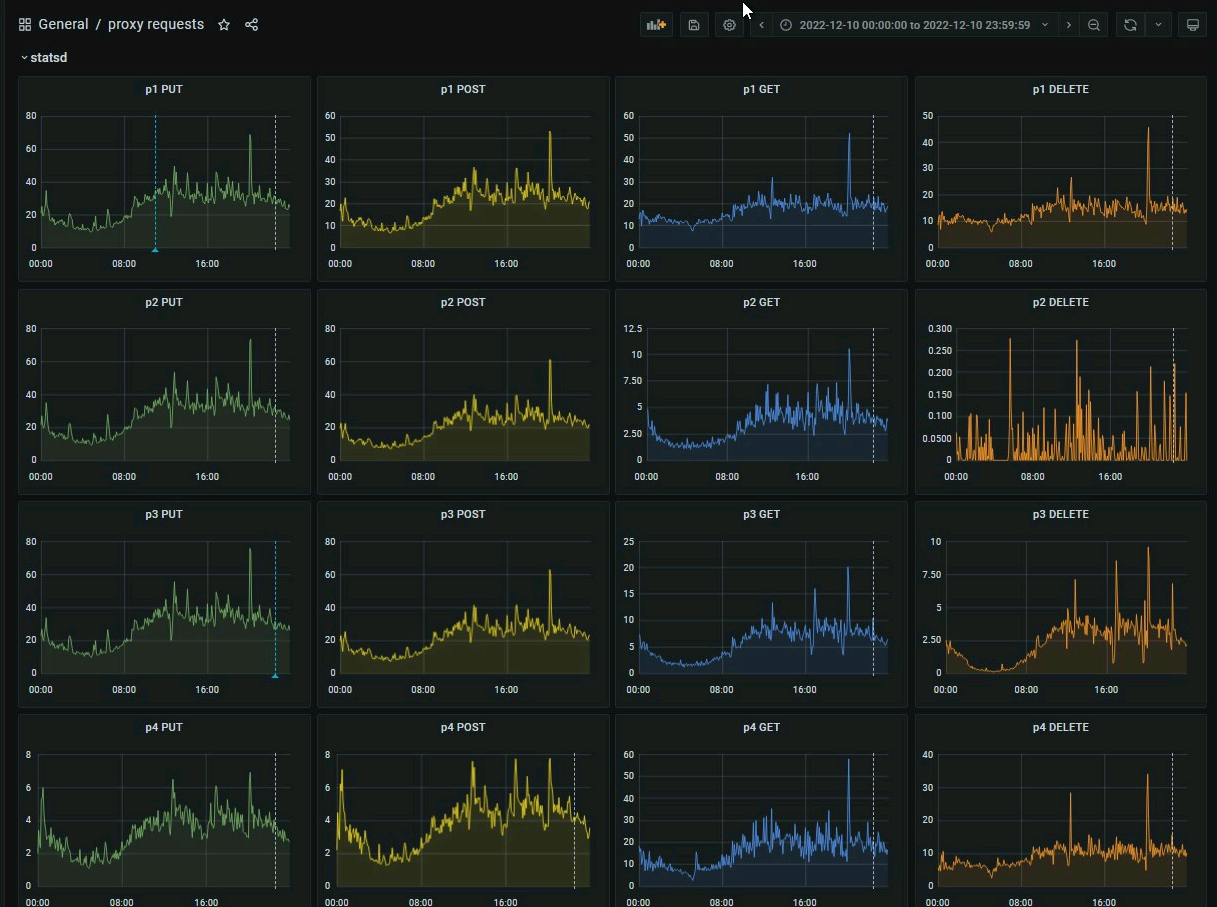
Task: Collapse the statsd row
Action: click(43, 58)
